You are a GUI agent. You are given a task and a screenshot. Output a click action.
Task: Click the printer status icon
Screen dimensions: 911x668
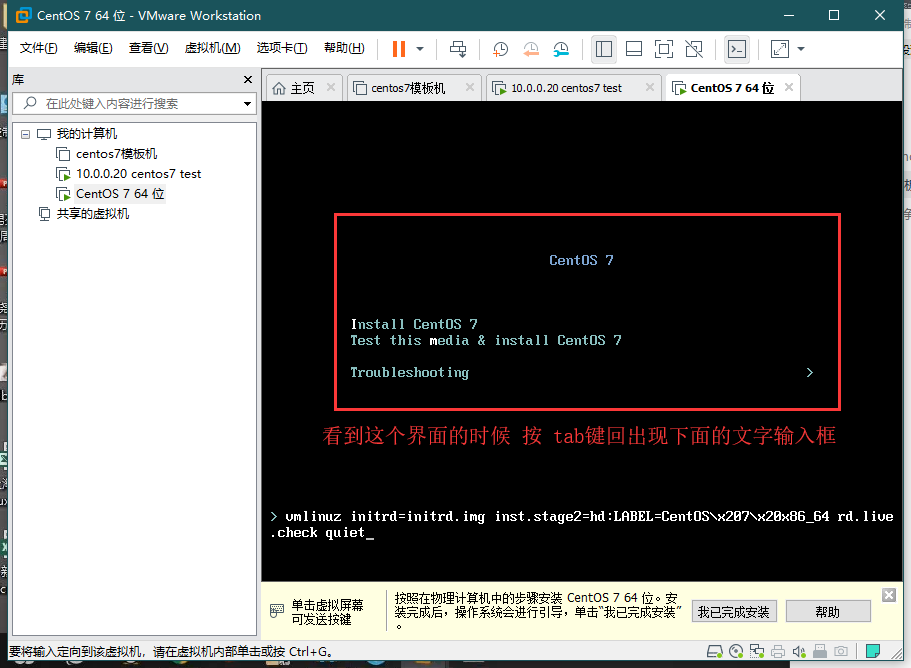click(778, 652)
